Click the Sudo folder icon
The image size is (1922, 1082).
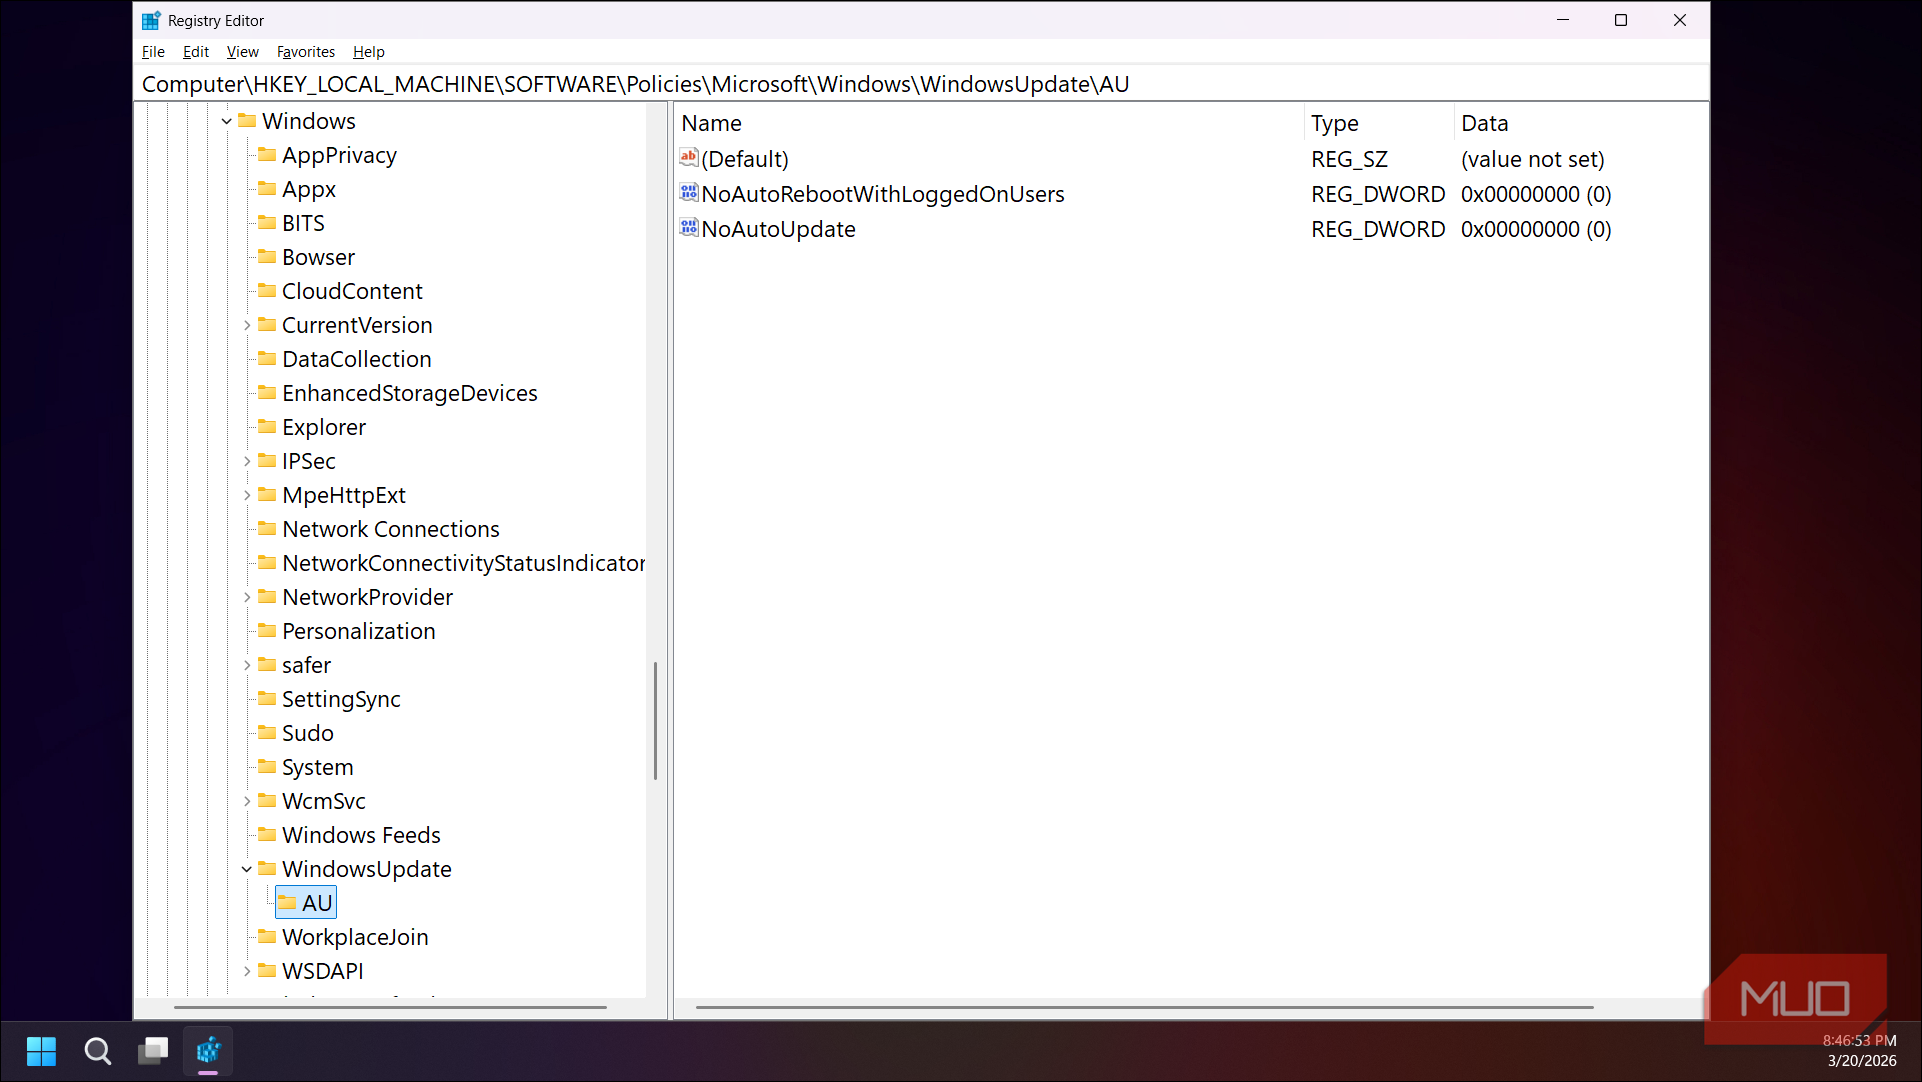point(267,732)
